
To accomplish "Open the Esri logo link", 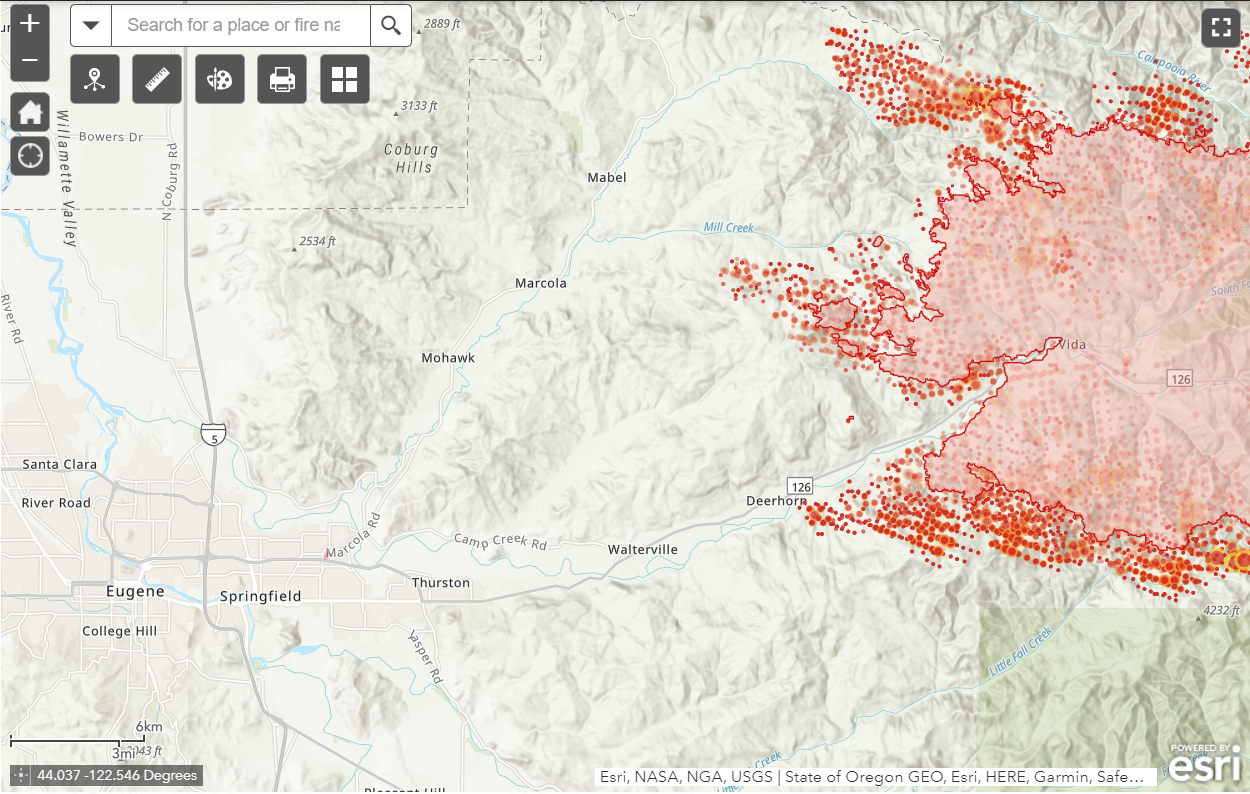I will point(1204,763).
